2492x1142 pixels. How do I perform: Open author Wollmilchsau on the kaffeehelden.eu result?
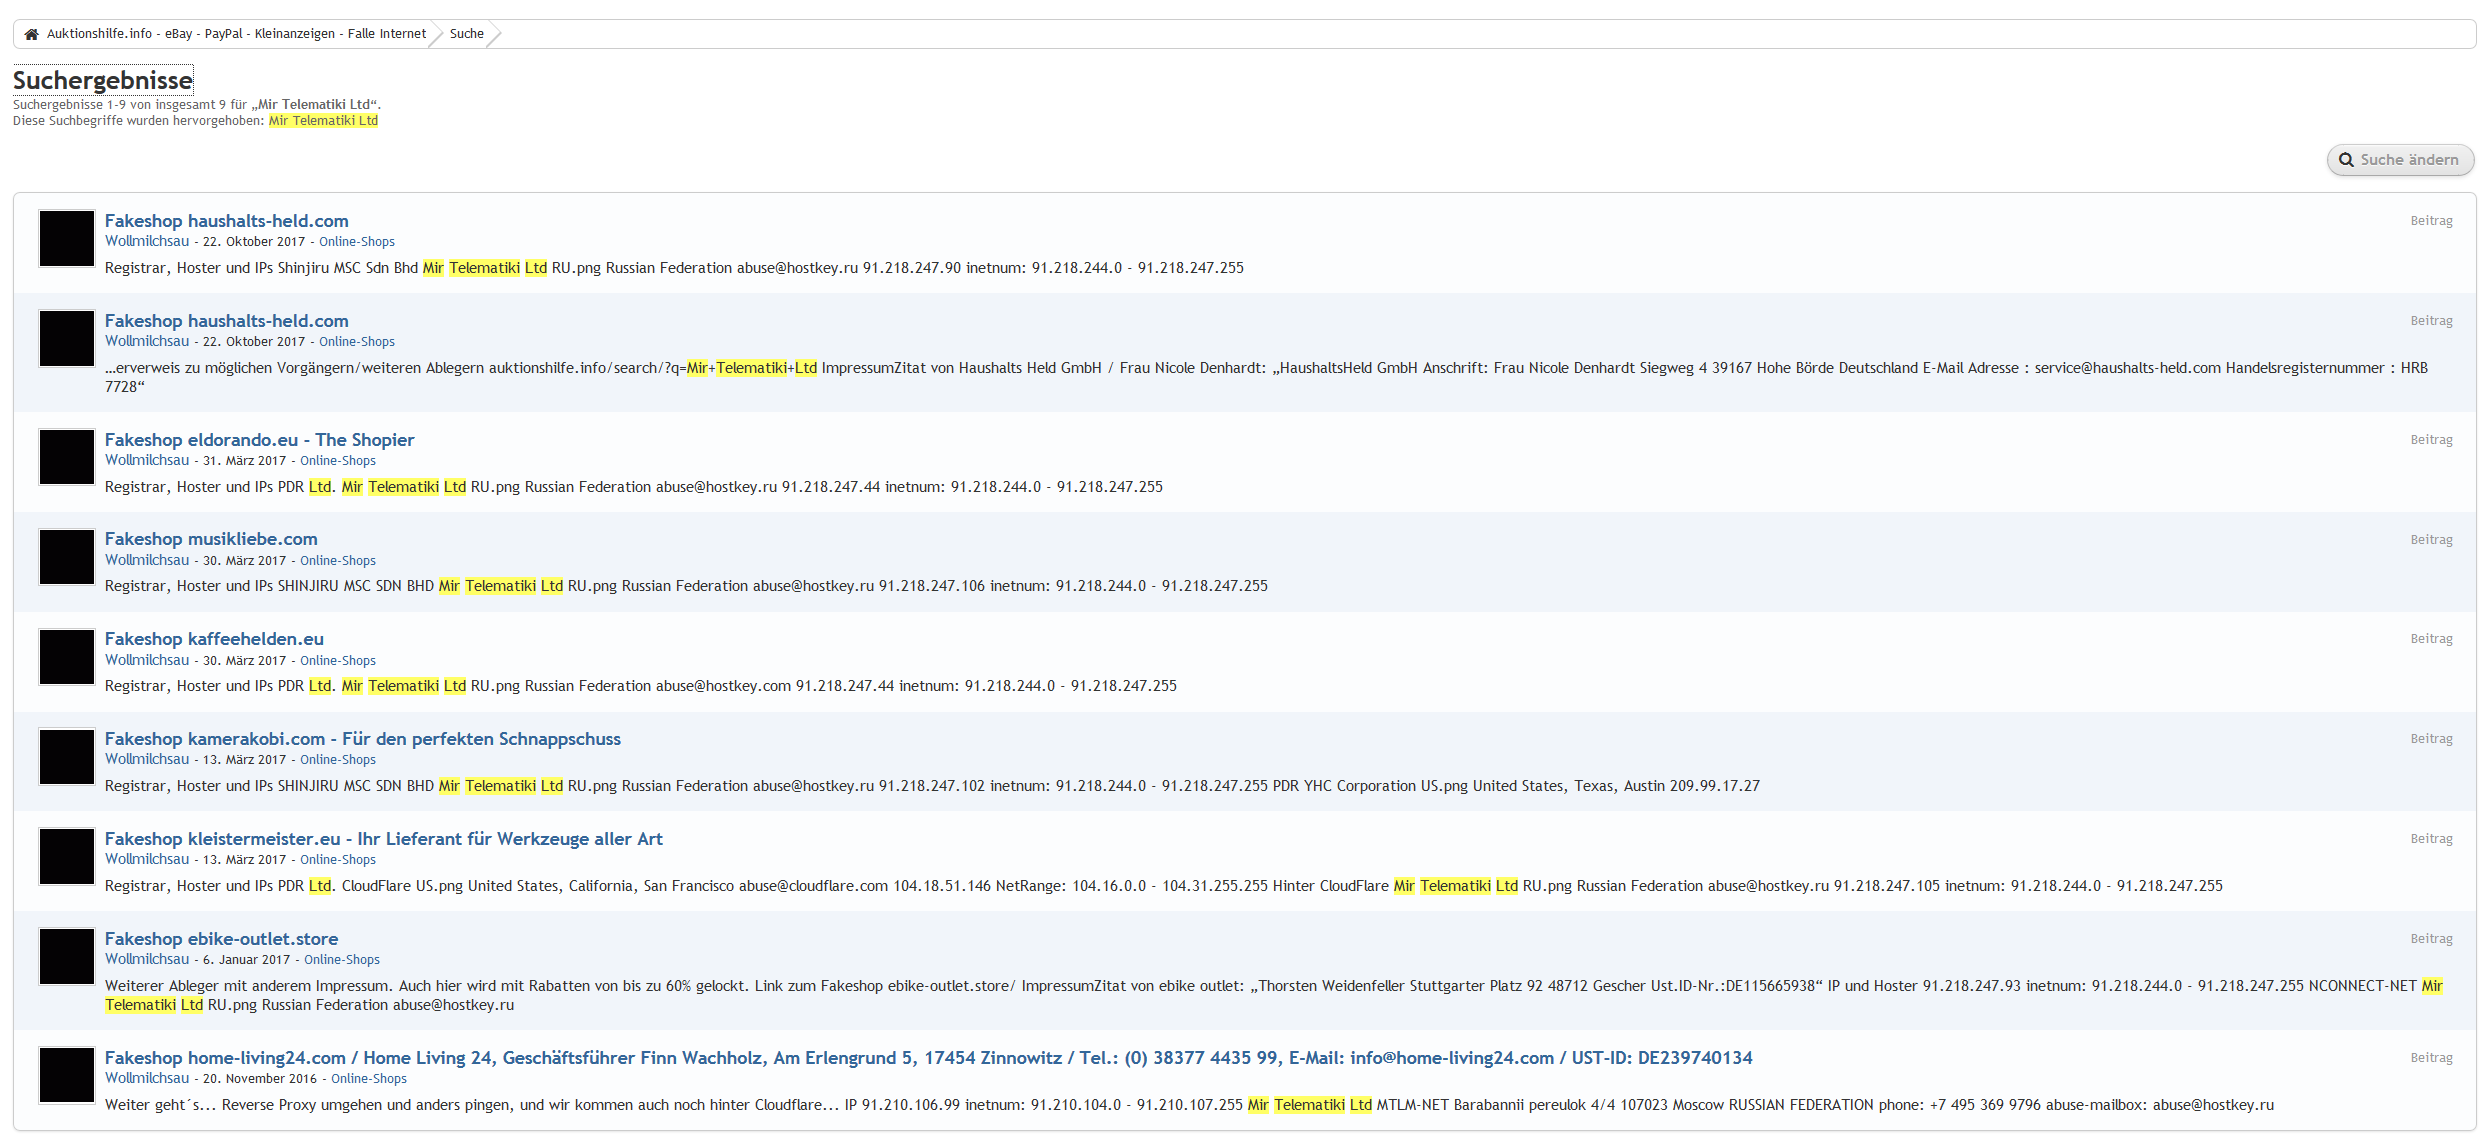coord(147,660)
